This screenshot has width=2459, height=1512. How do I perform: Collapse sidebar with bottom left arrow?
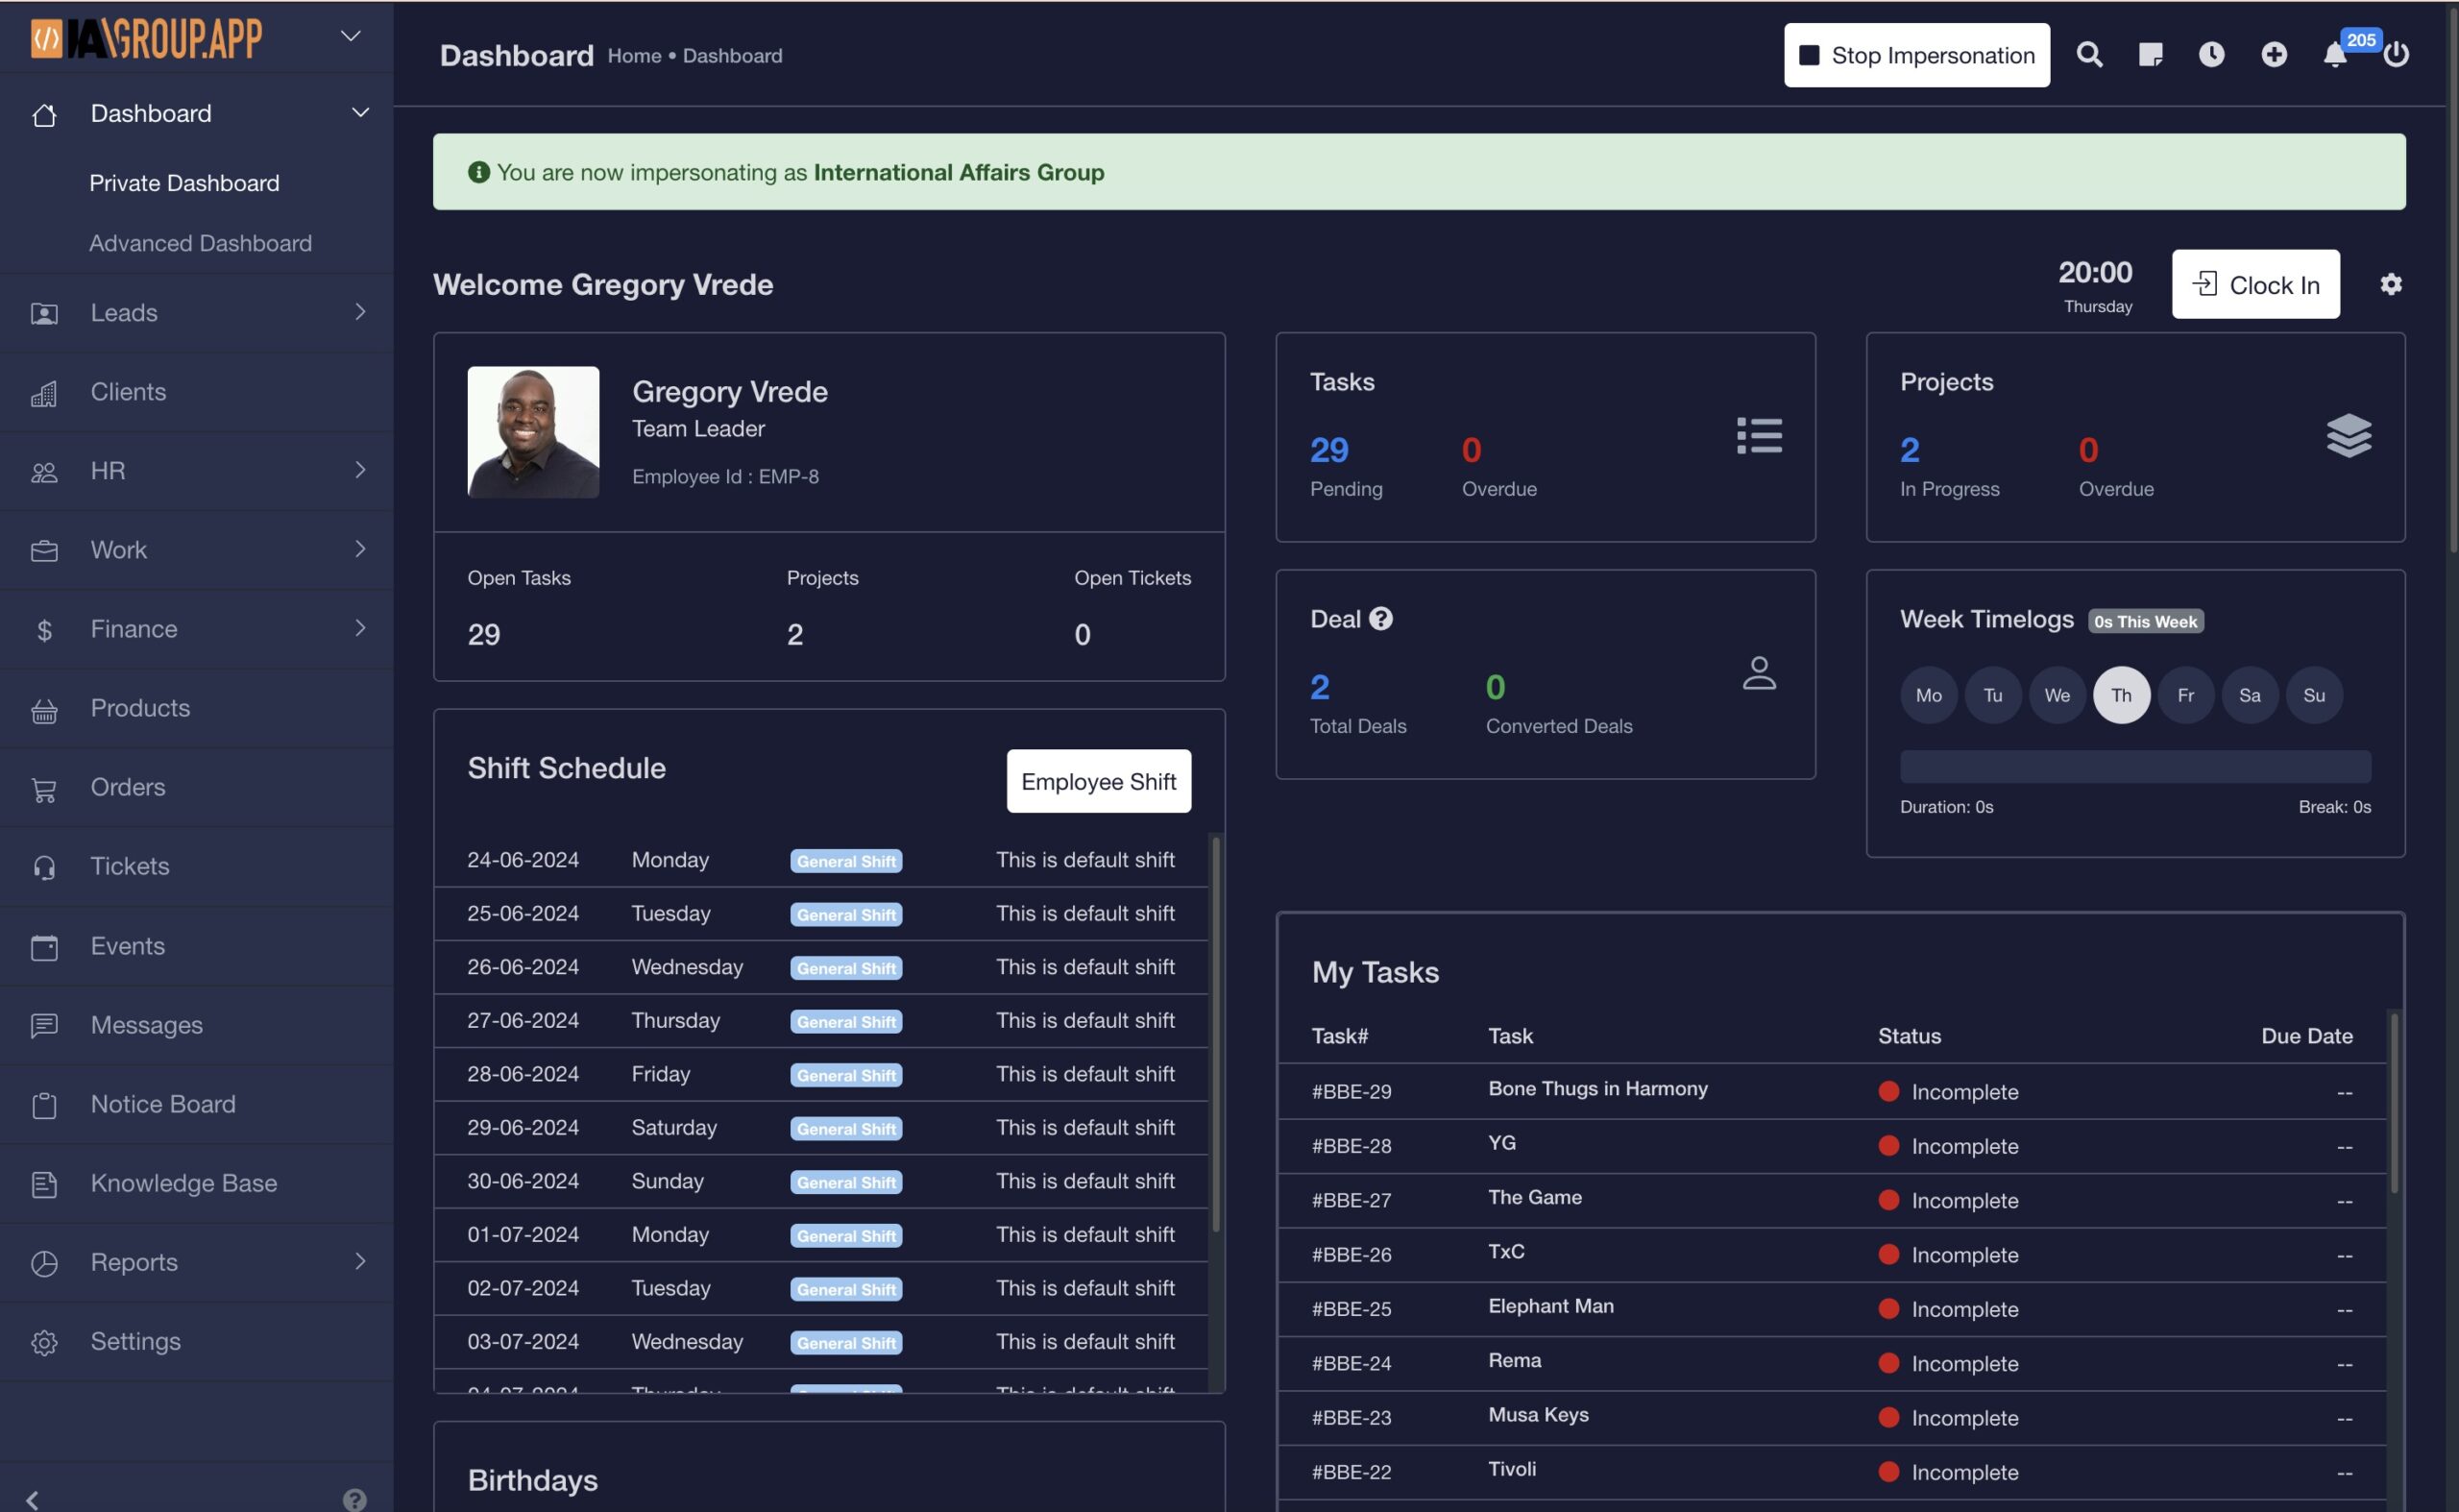pyautogui.click(x=33, y=1499)
